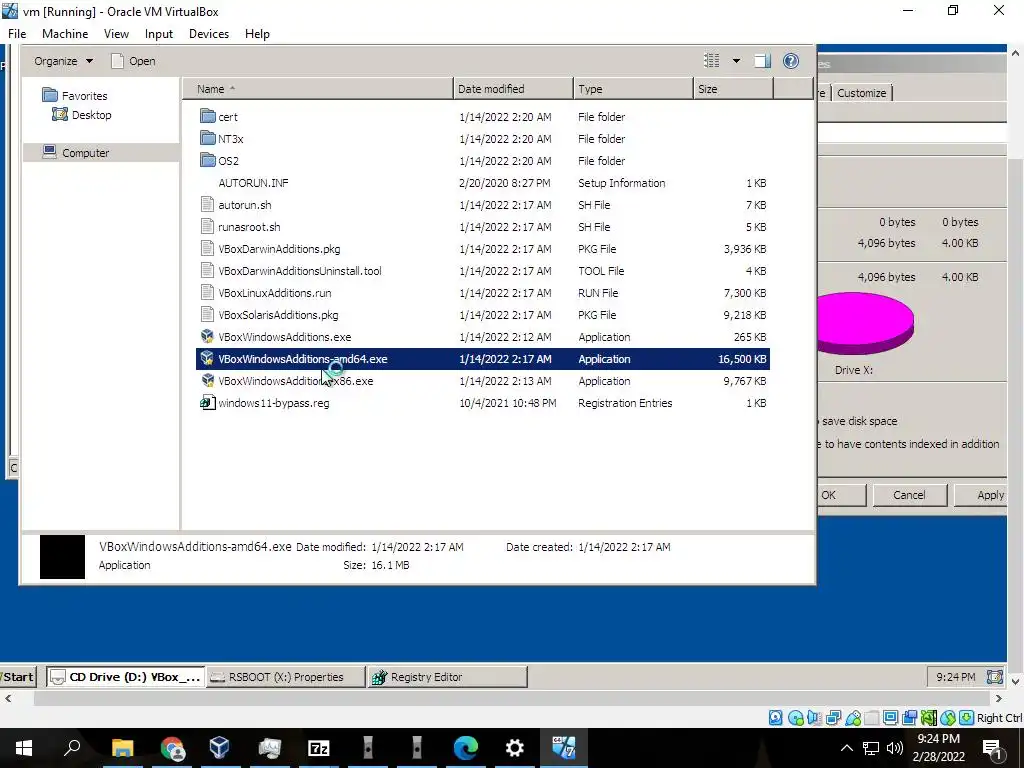The height and width of the screenshot is (768, 1024).
Task: Click guest tray icon beside 9:24 PM
Action: [994, 677]
